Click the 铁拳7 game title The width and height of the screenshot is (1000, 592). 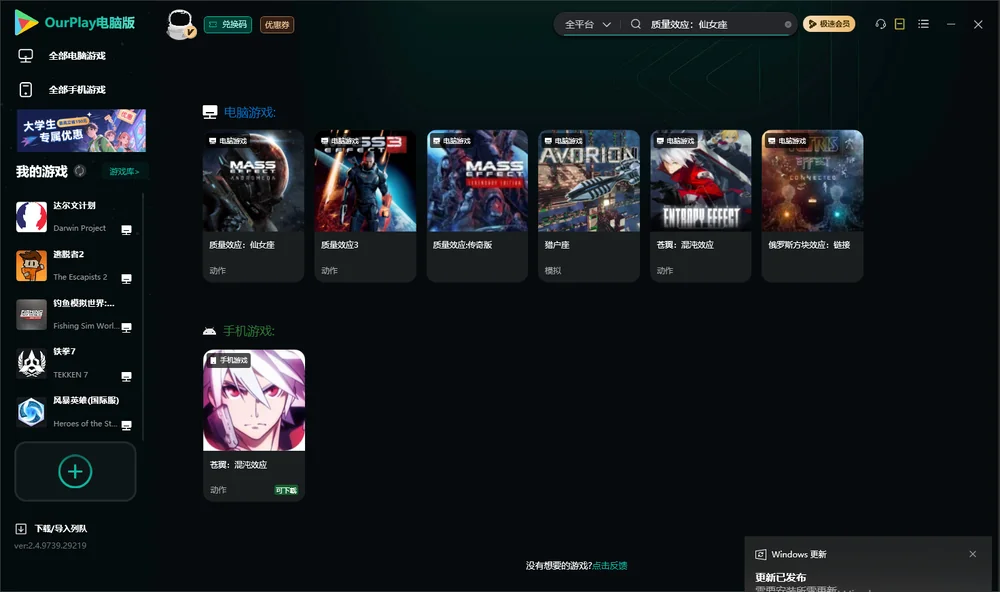point(64,352)
